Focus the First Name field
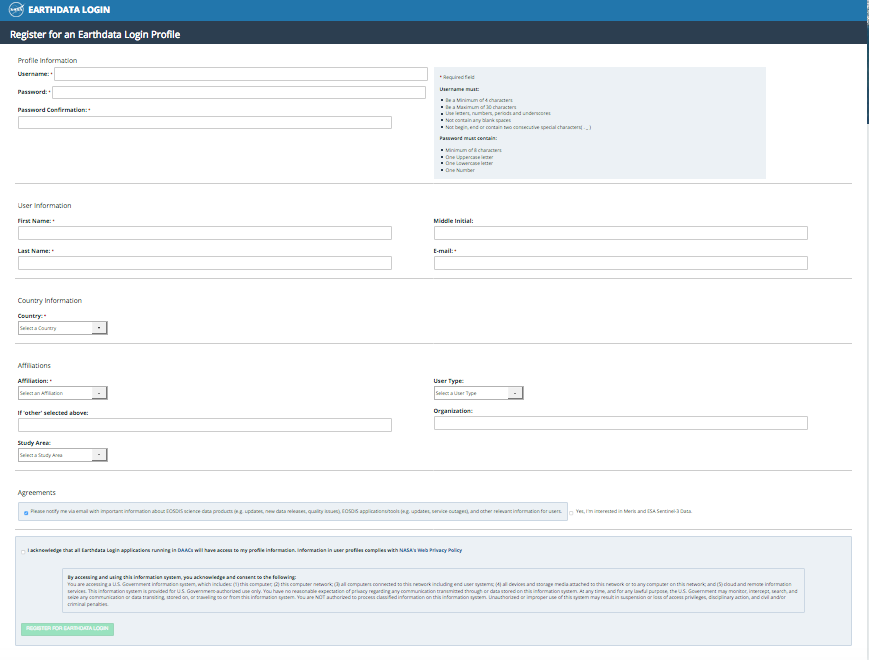This screenshot has width=869, height=660. [205, 233]
